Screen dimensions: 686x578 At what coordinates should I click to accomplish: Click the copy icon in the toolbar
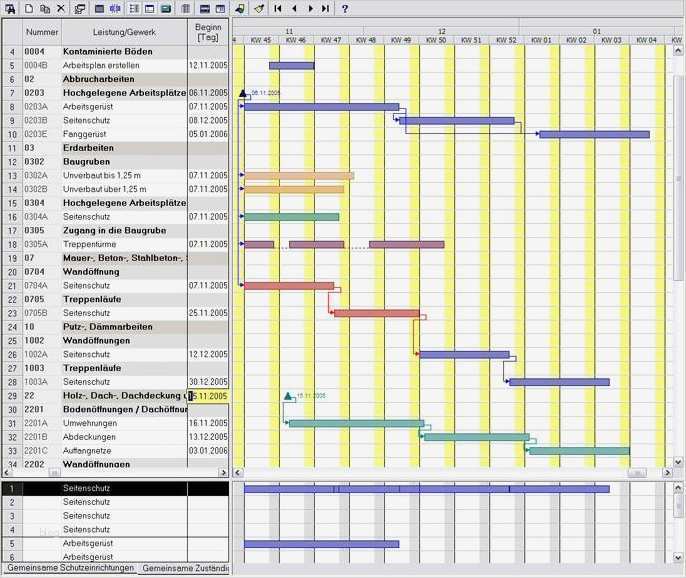click(45, 8)
